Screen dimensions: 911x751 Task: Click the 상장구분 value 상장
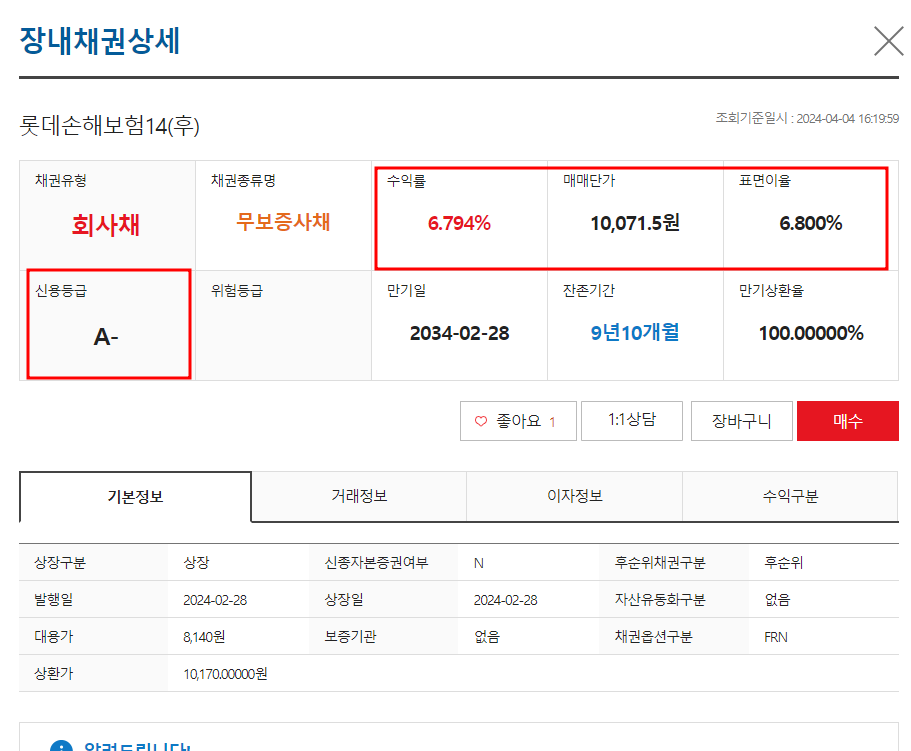(x=196, y=563)
